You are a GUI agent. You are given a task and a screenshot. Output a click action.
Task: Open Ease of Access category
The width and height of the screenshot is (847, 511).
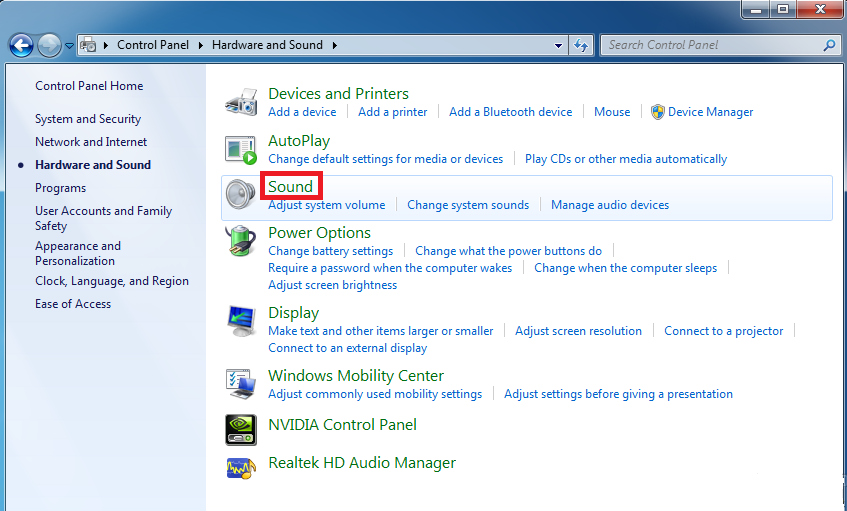pos(73,304)
